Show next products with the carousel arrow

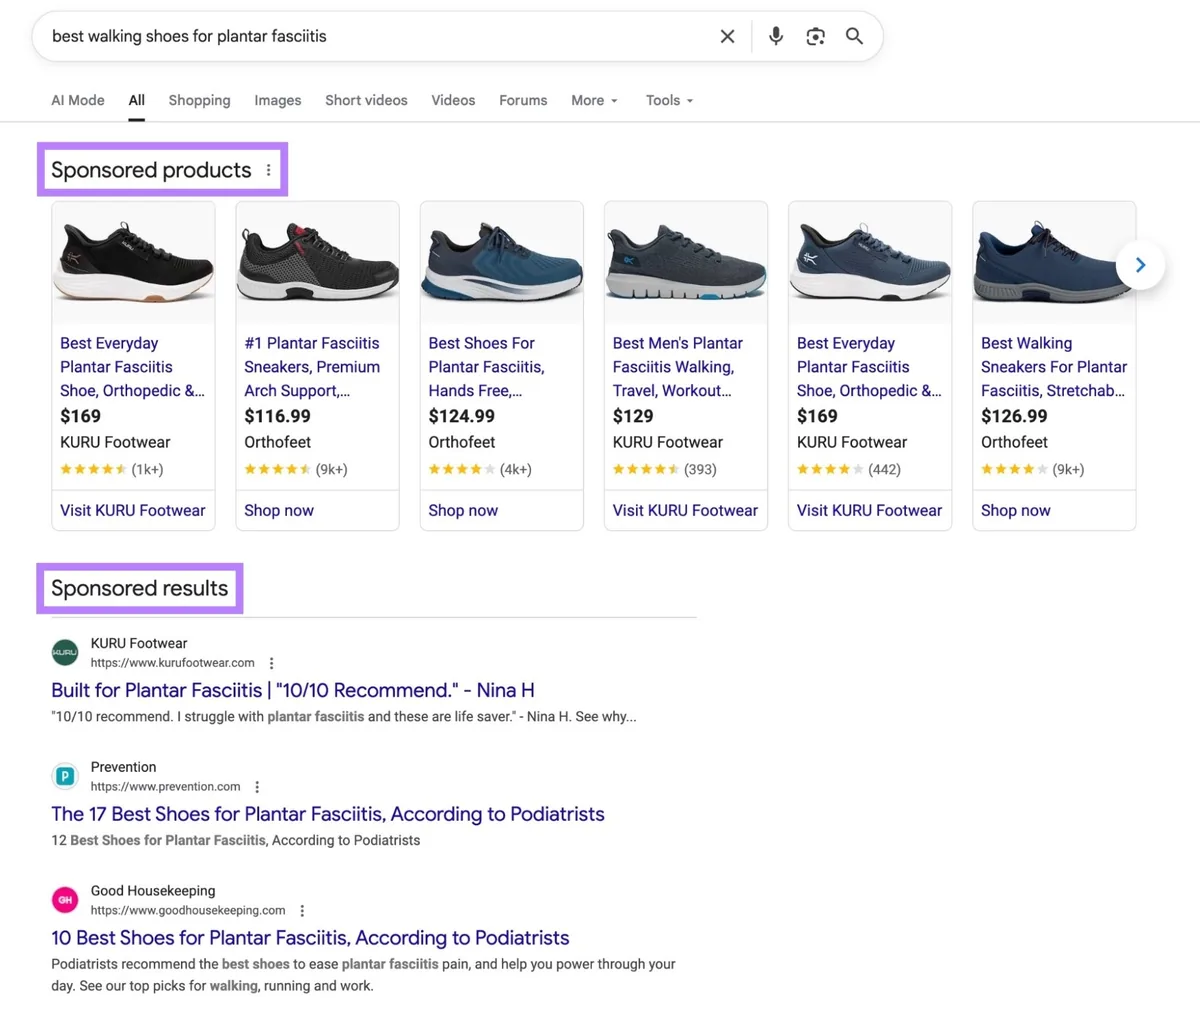click(x=1140, y=265)
